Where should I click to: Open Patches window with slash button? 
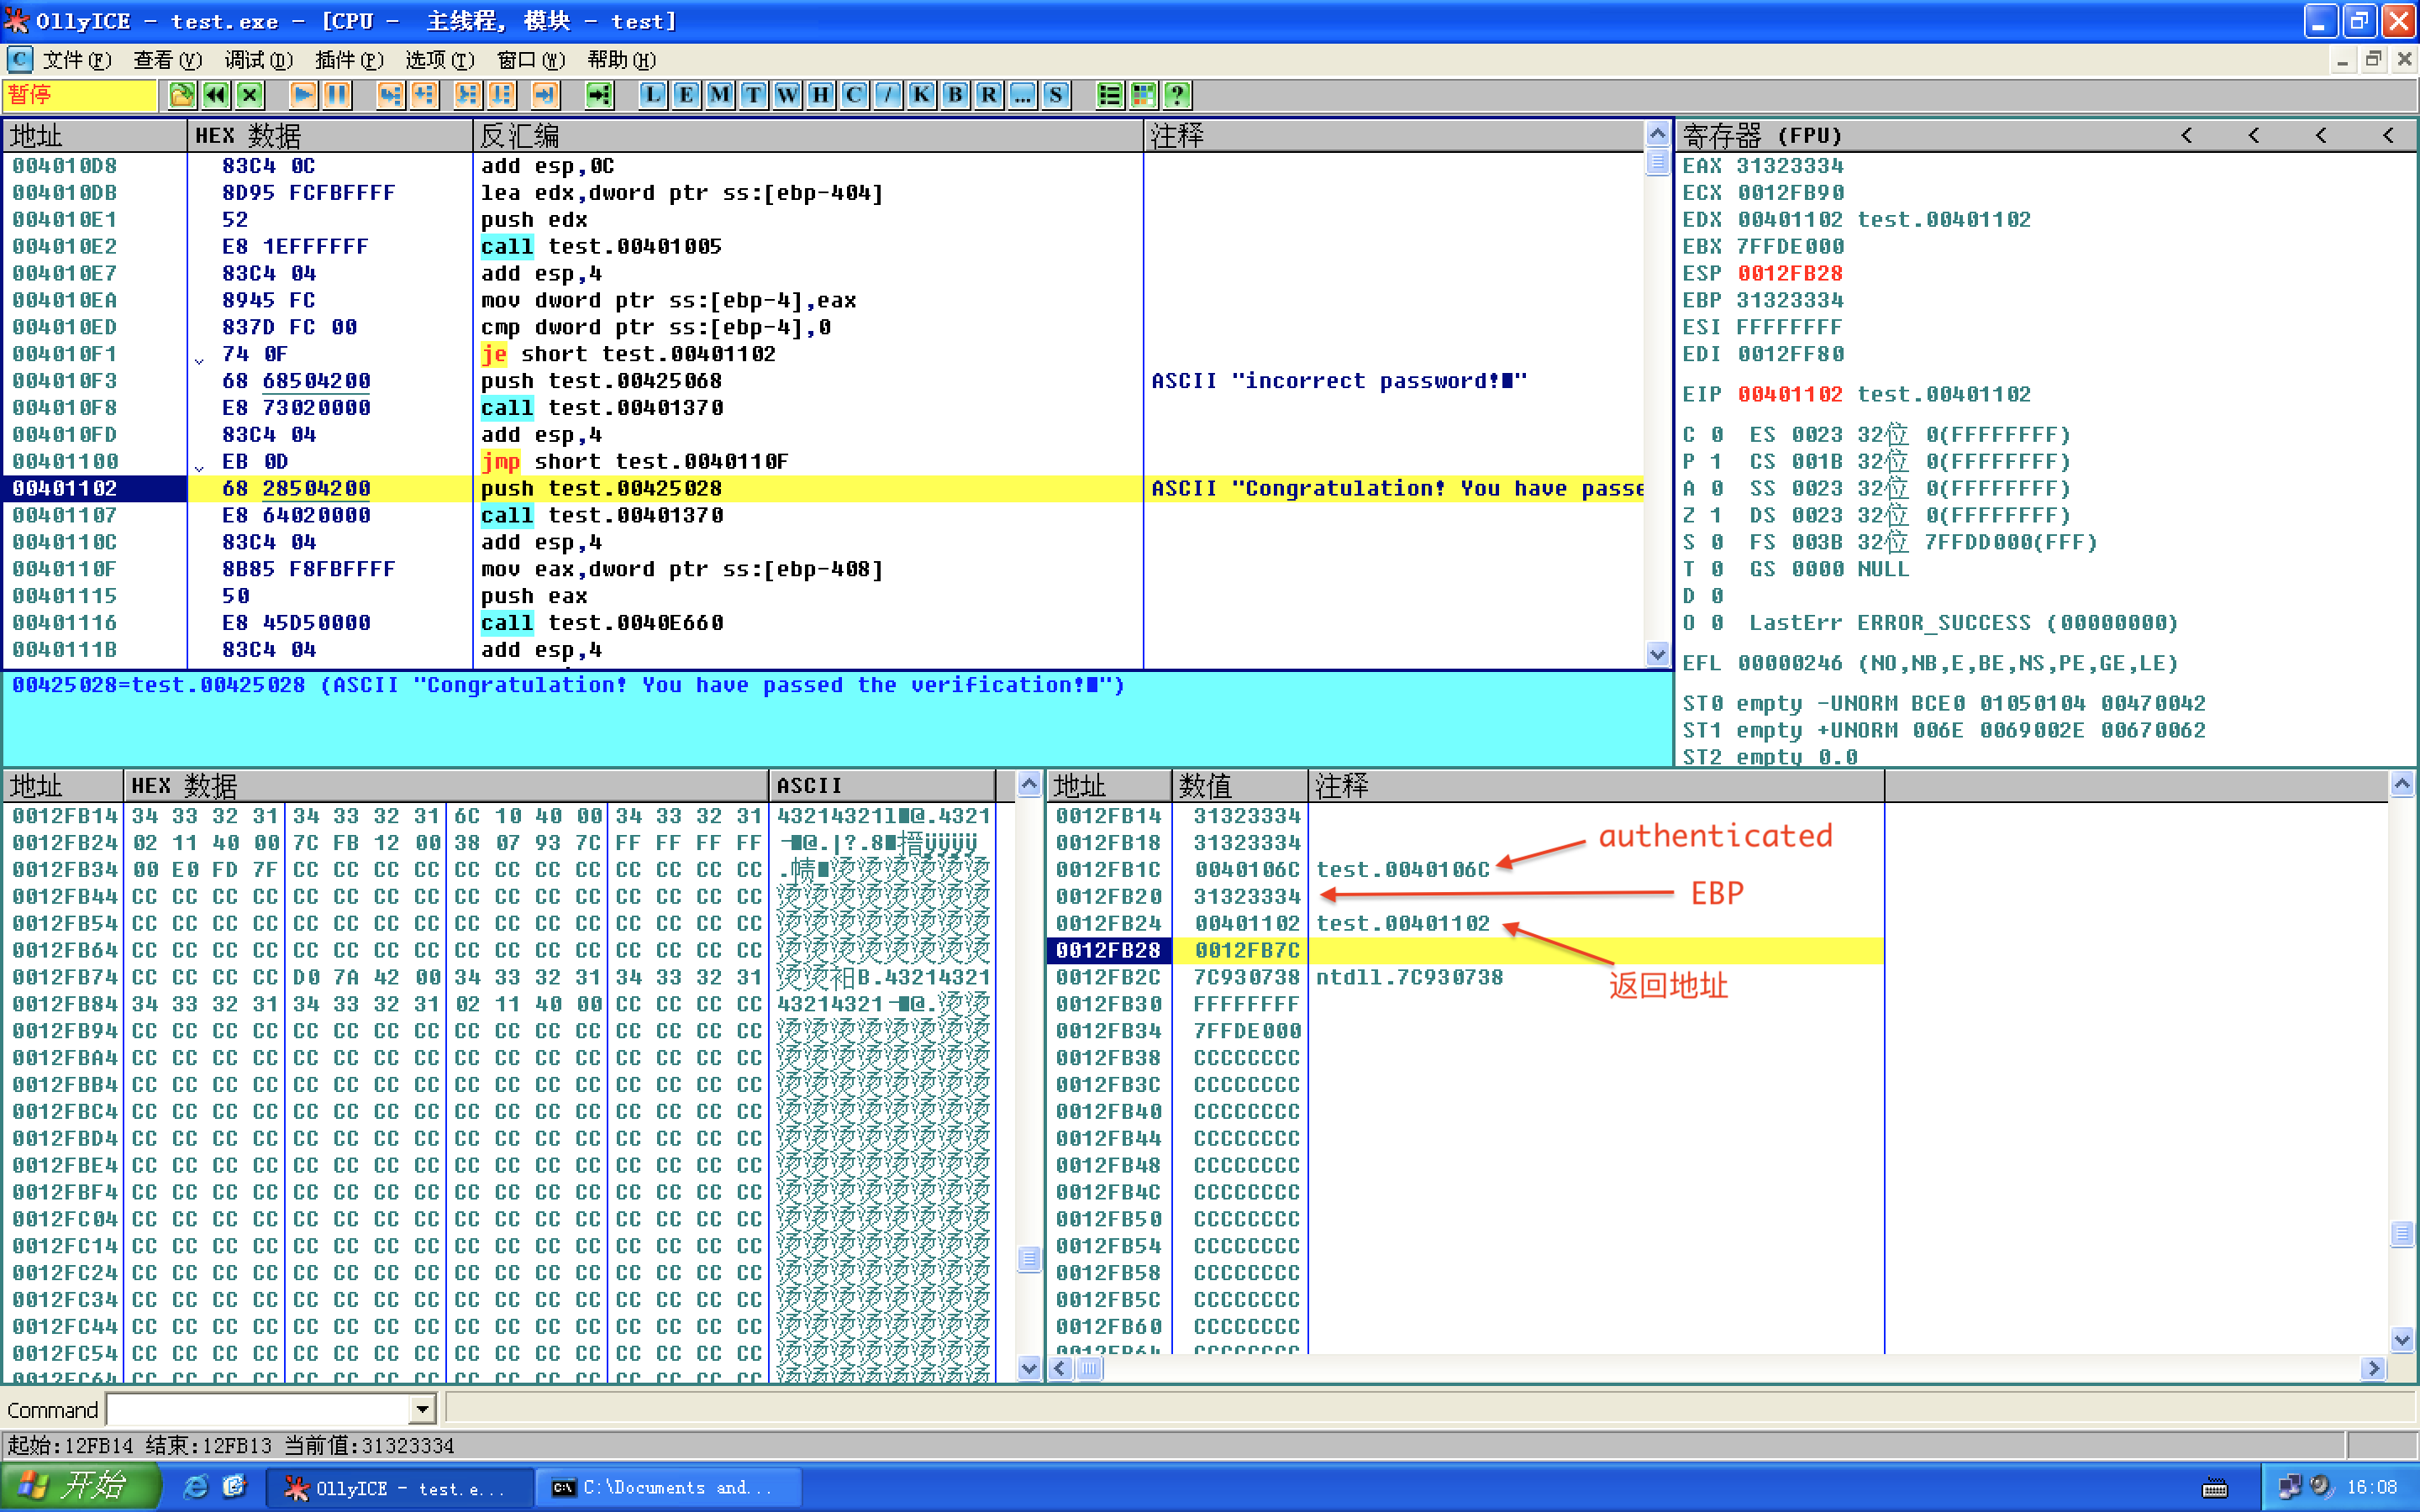(x=888, y=95)
